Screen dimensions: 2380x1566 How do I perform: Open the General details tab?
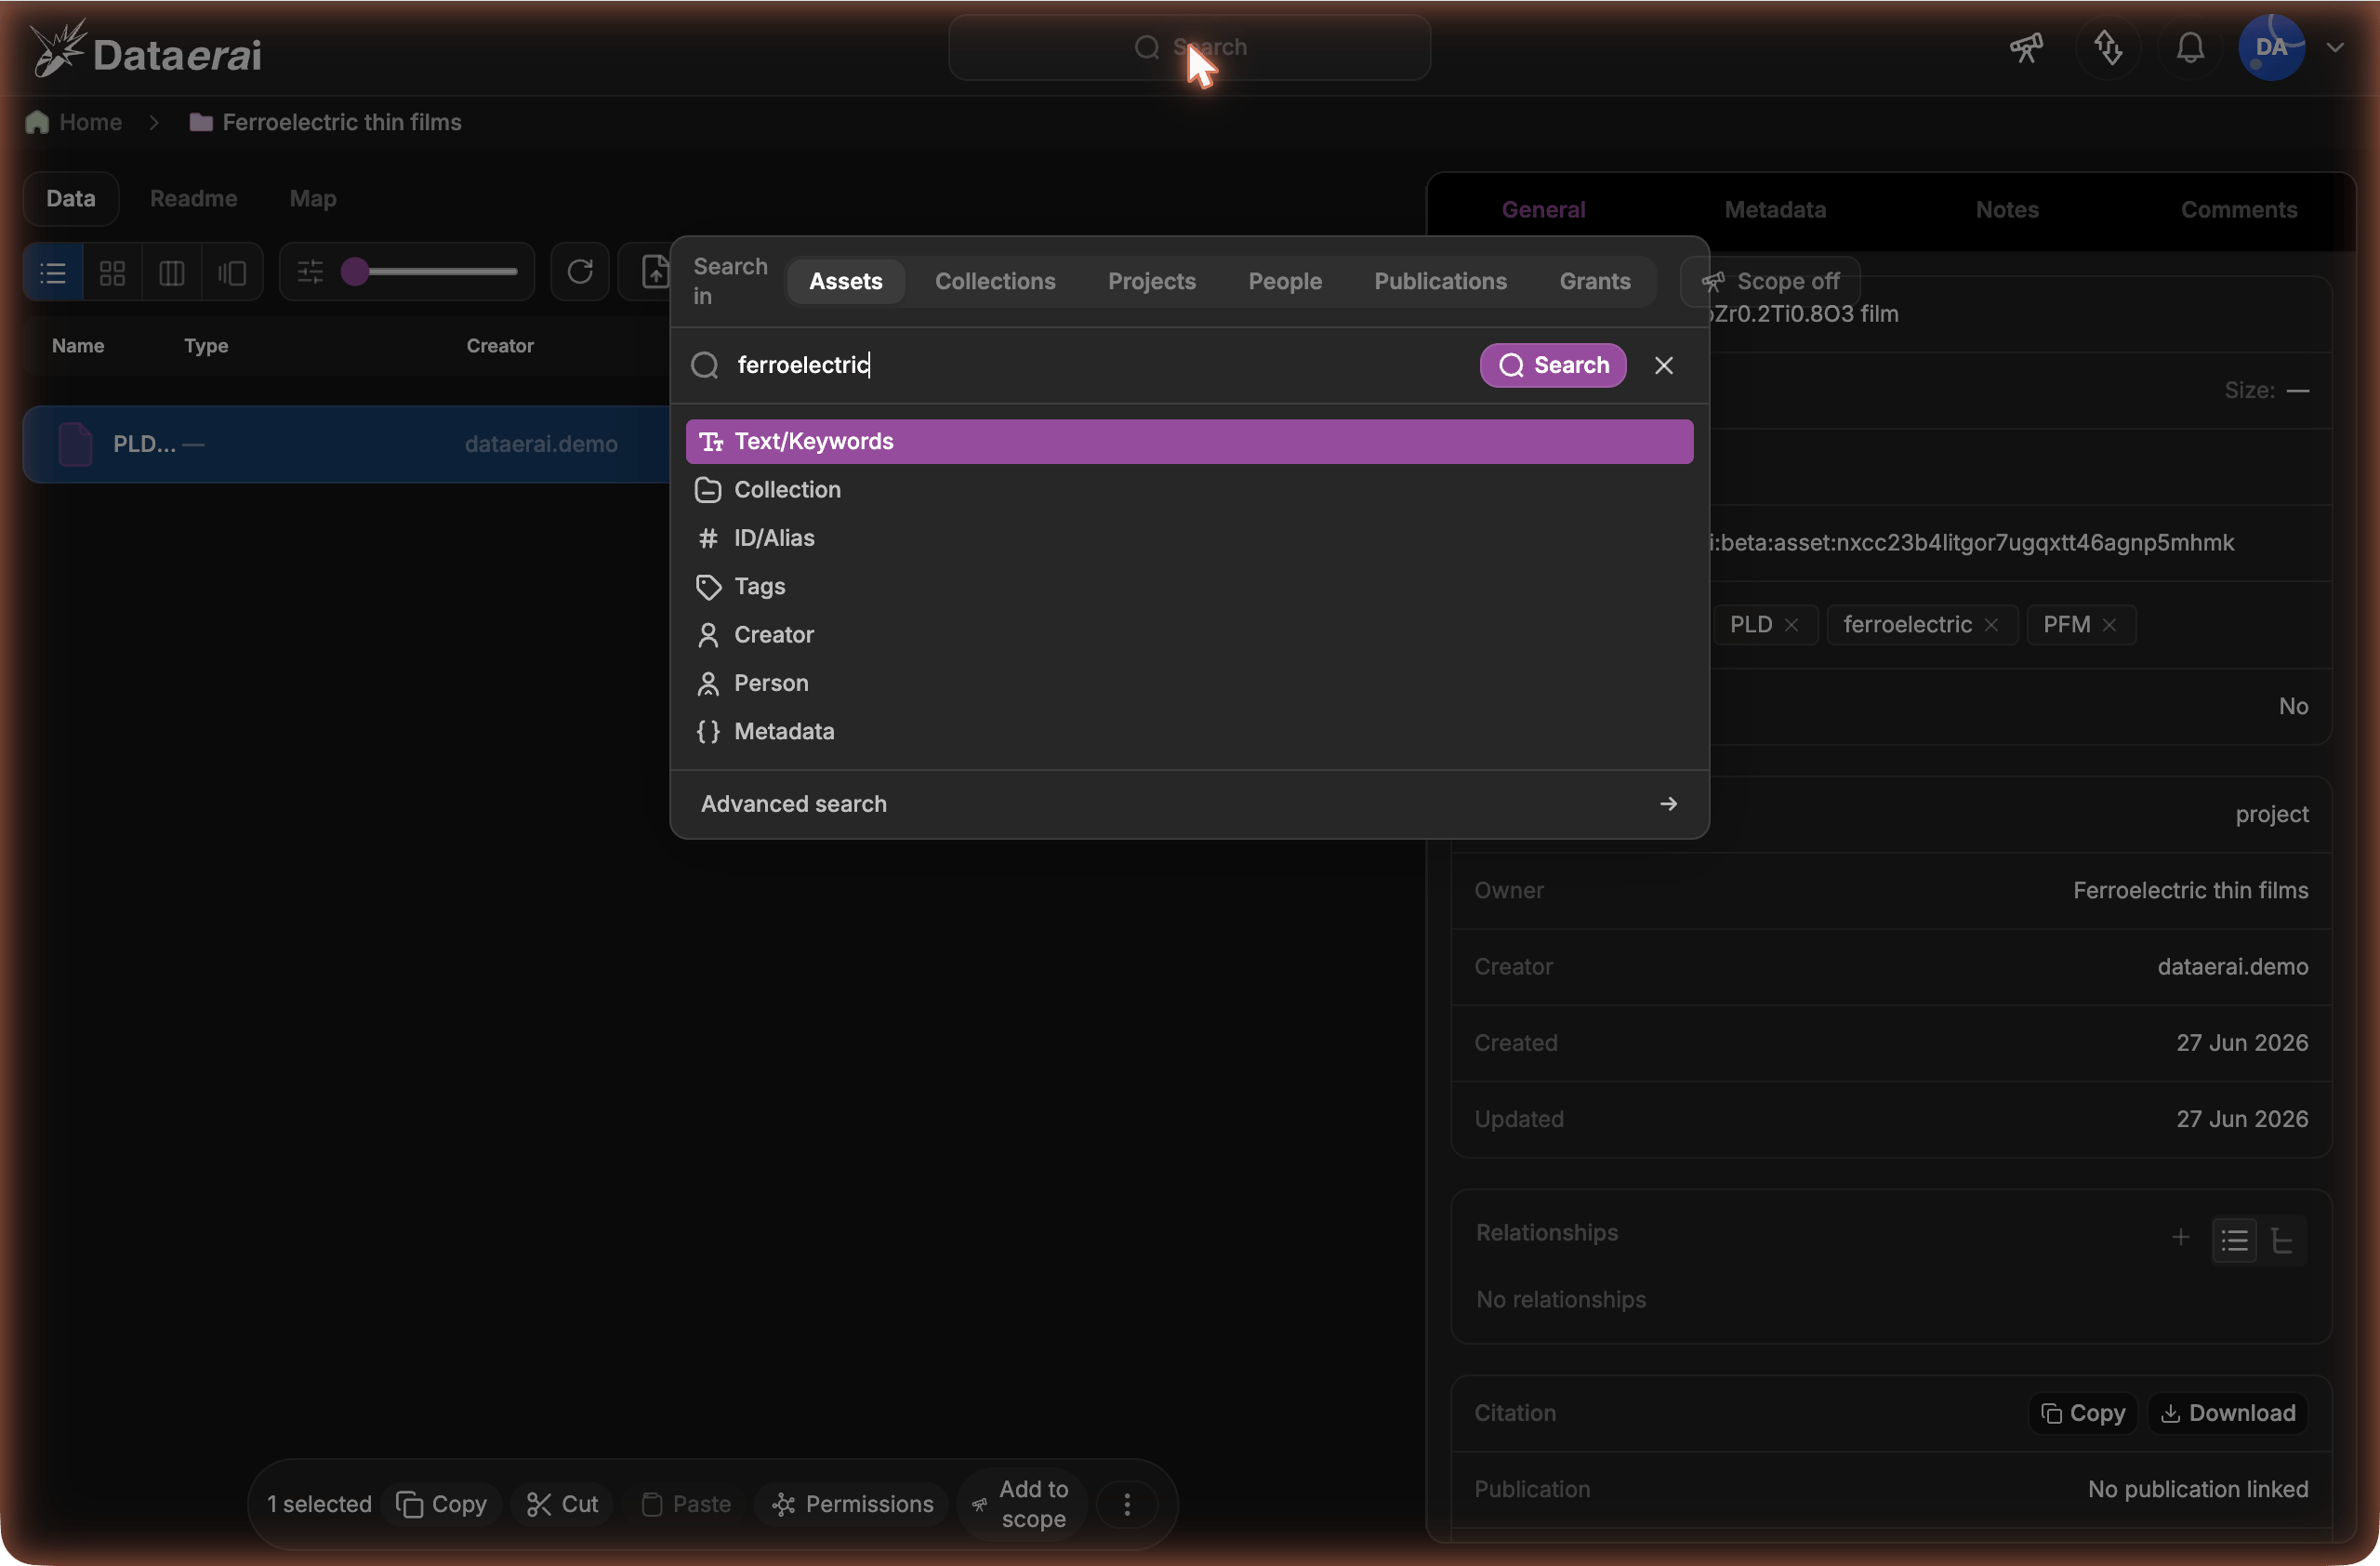(x=1543, y=209)
